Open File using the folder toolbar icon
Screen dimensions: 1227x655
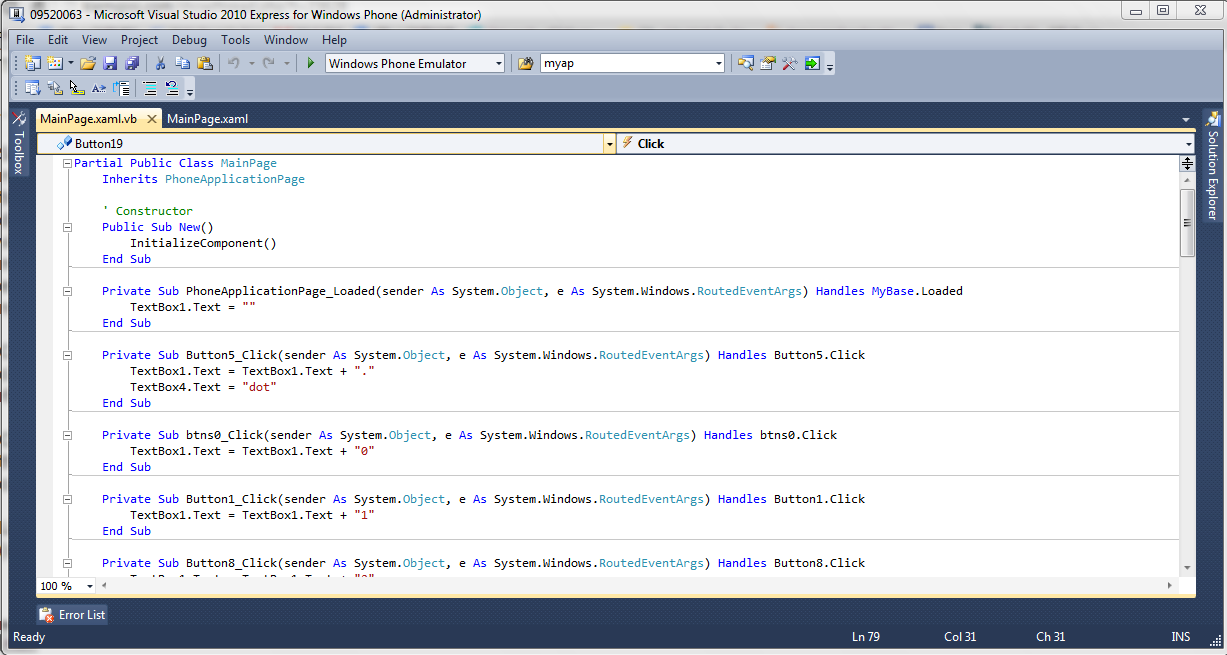(88, 64)
